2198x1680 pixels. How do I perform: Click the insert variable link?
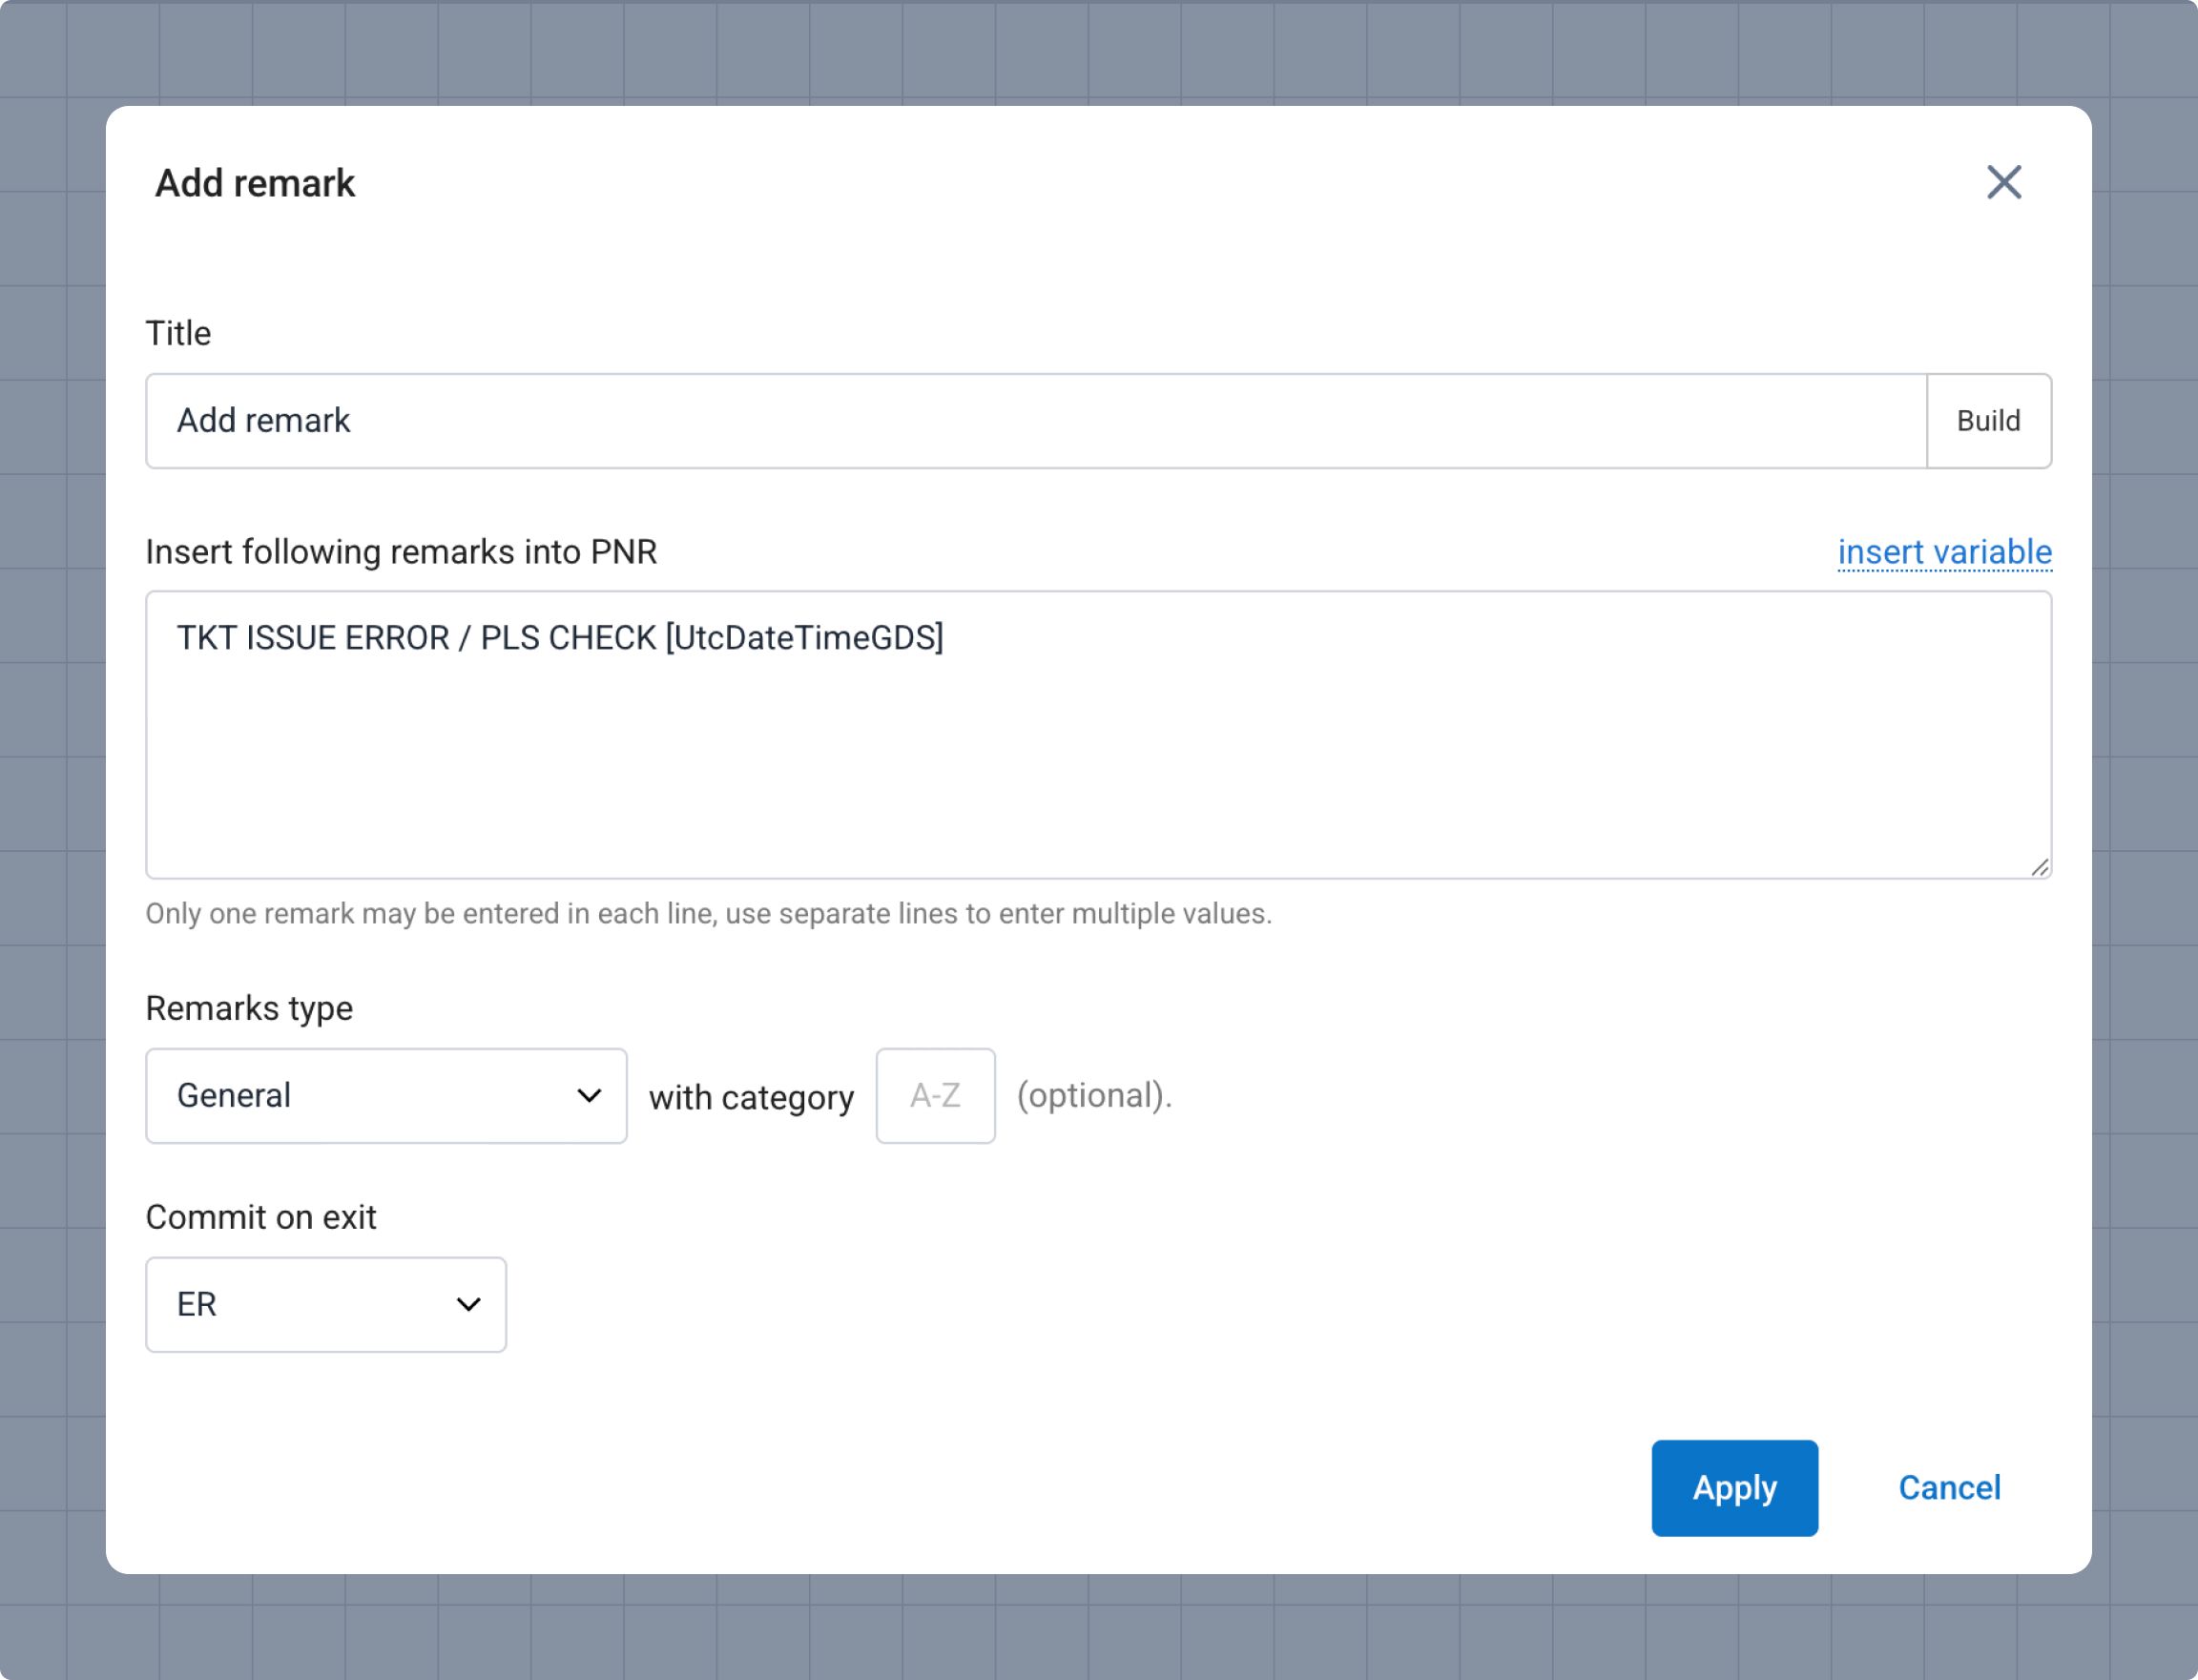(1944, 552)
